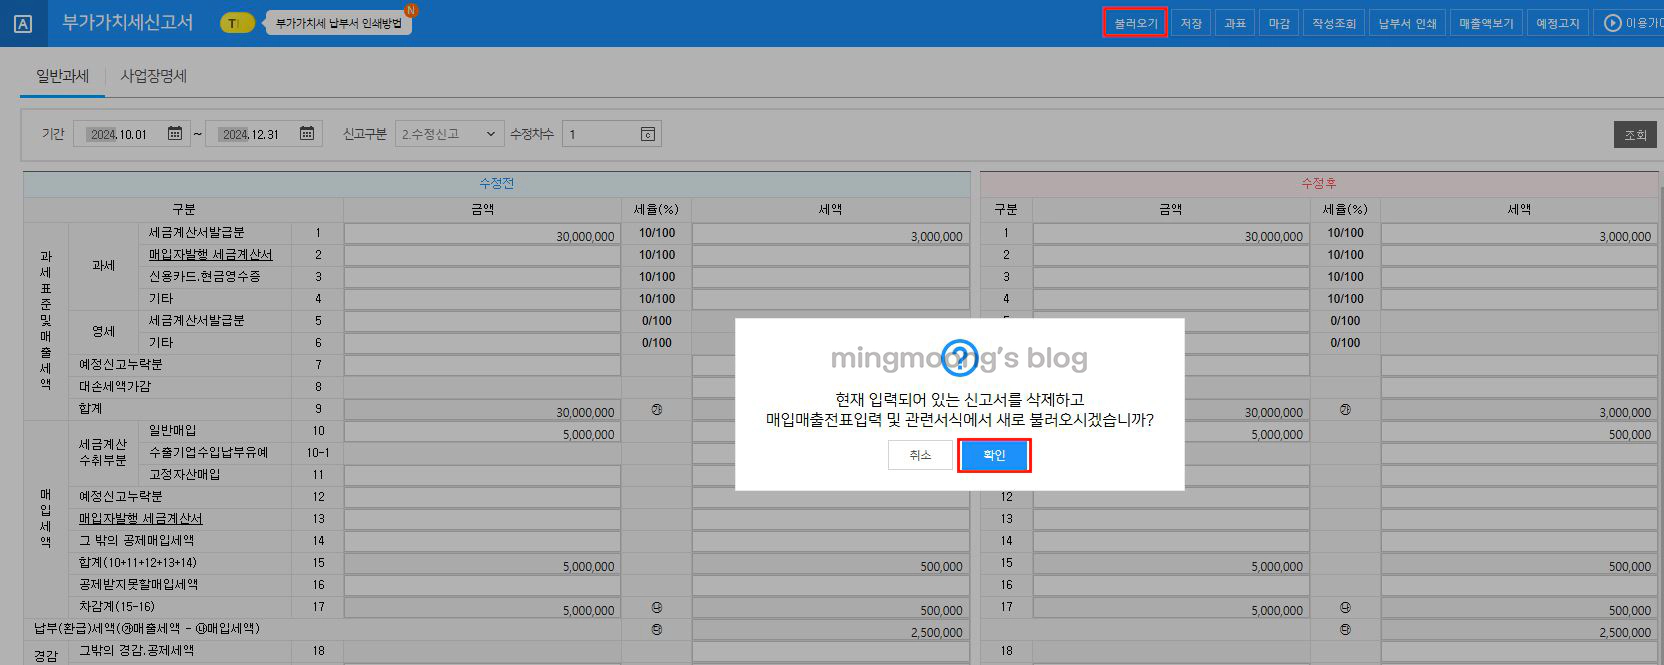
Task: Switch to the 사업장명세 tab
Action: pos(154,76)
